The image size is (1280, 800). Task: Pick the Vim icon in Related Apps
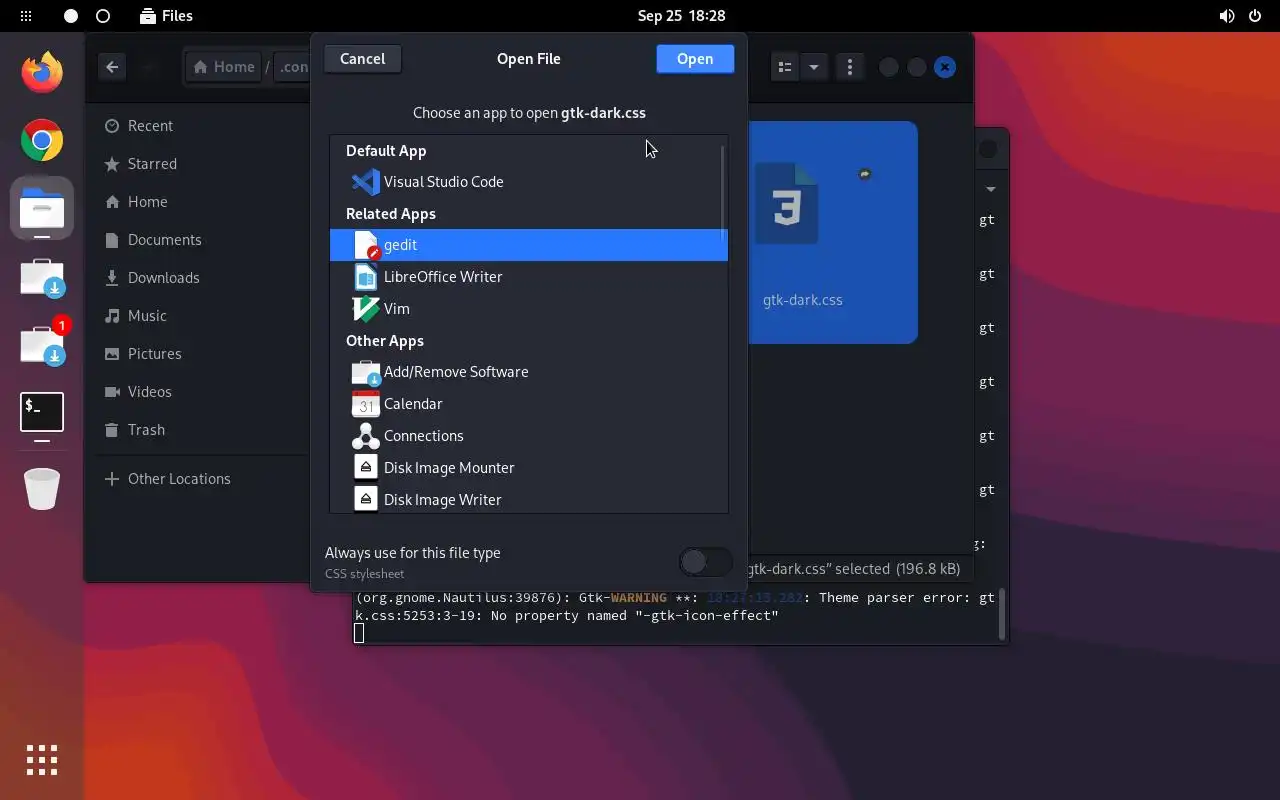click(x=366, y=309)
